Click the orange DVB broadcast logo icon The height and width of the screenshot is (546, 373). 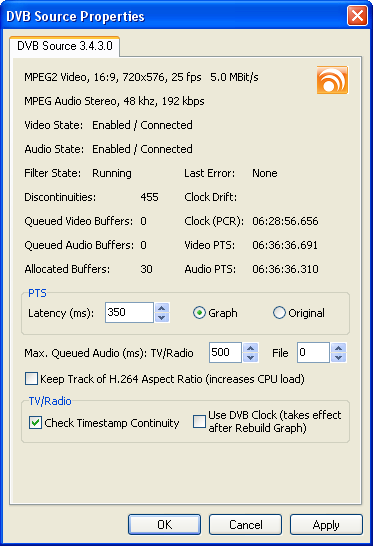(332, 80)
